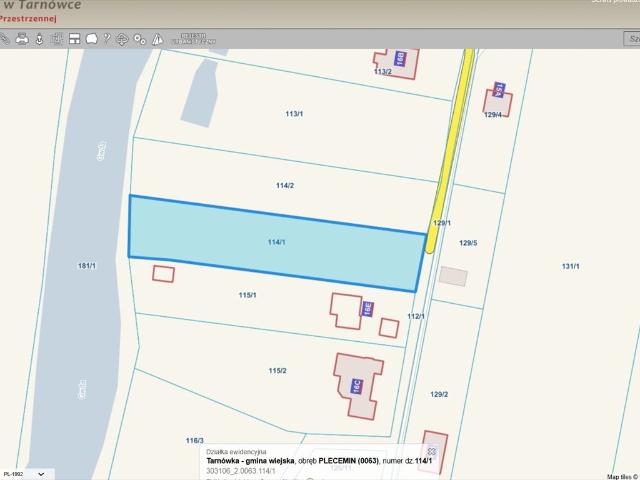640x480 pixels.
Task: Click parcel id 303106_2.0063.114/1 text
Action: click(241, 471)
